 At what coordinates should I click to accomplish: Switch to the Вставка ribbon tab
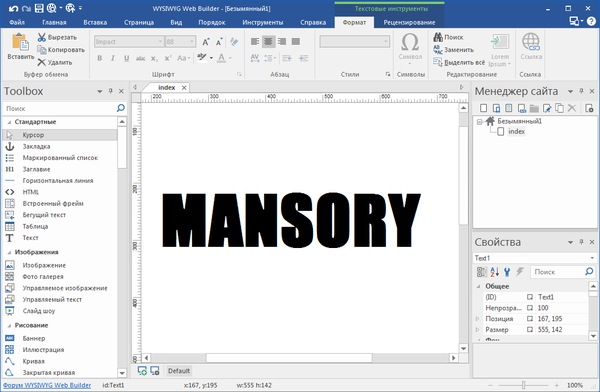click(x=95, y=22)
